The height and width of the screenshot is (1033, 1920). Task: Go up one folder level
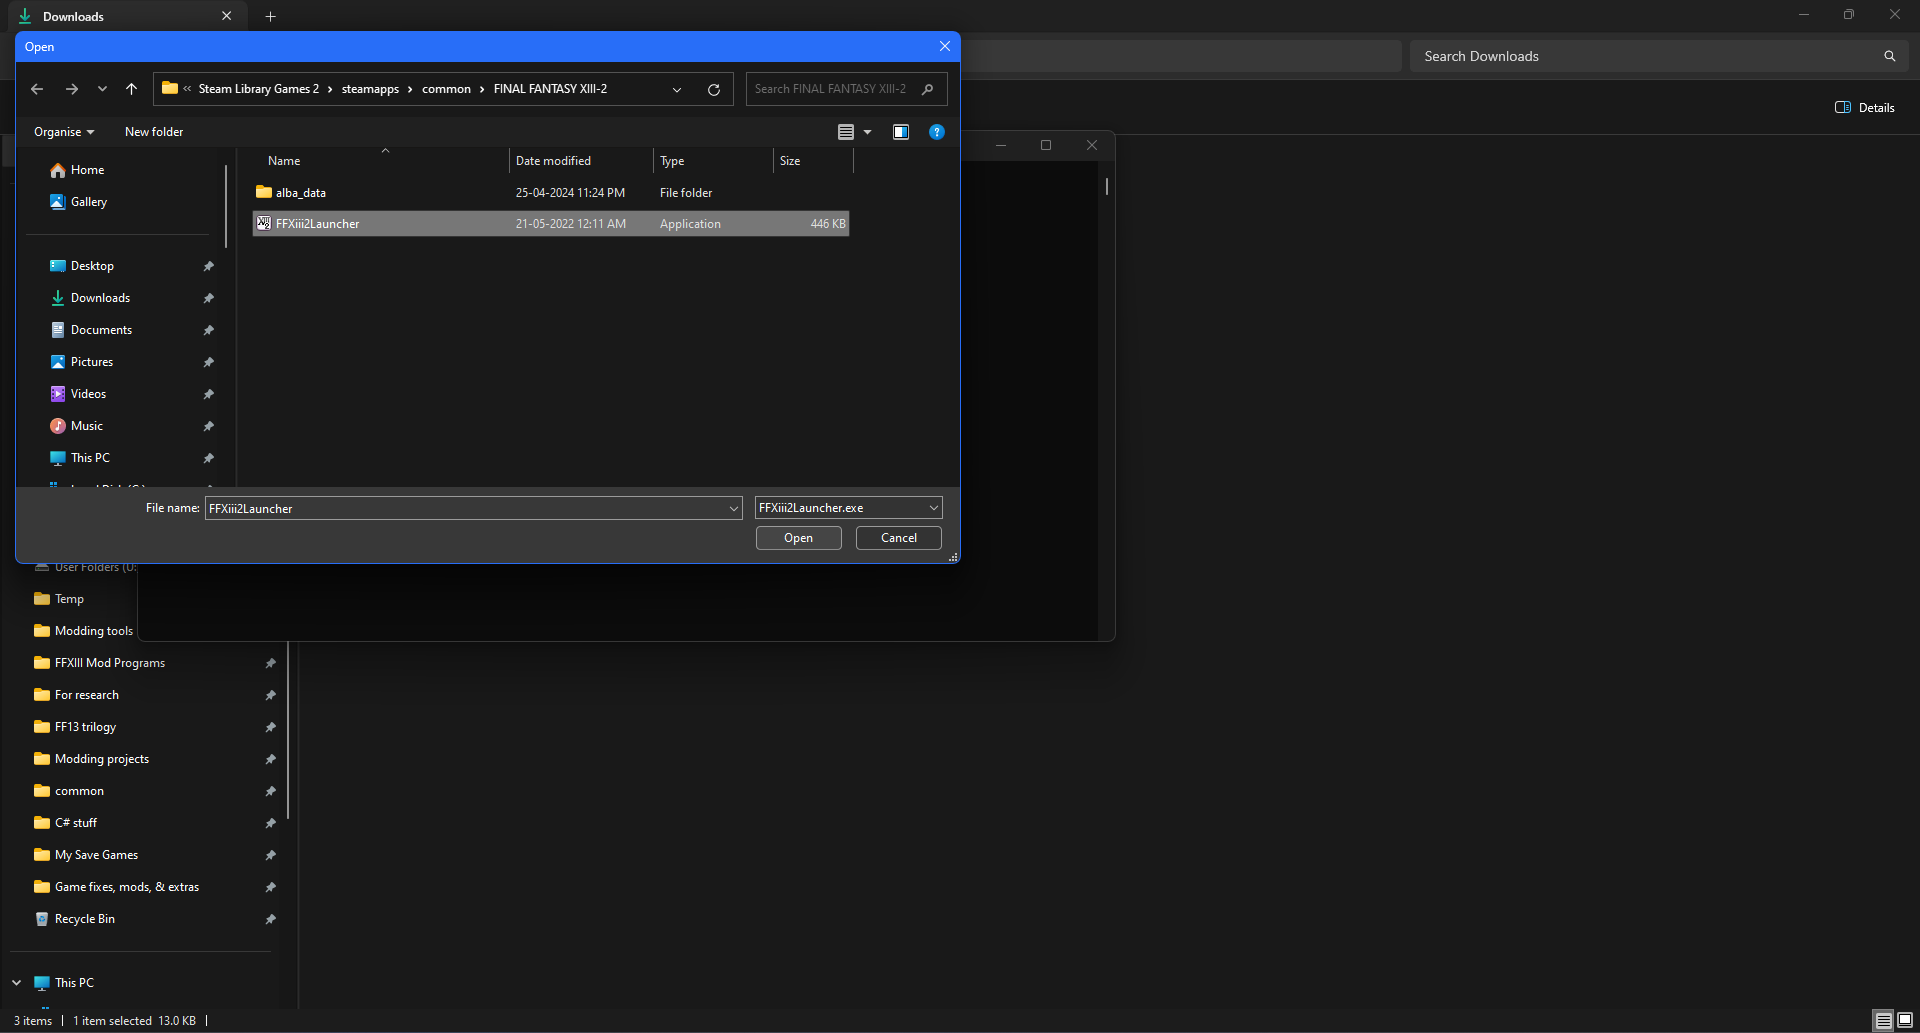[x=131, y=89]
